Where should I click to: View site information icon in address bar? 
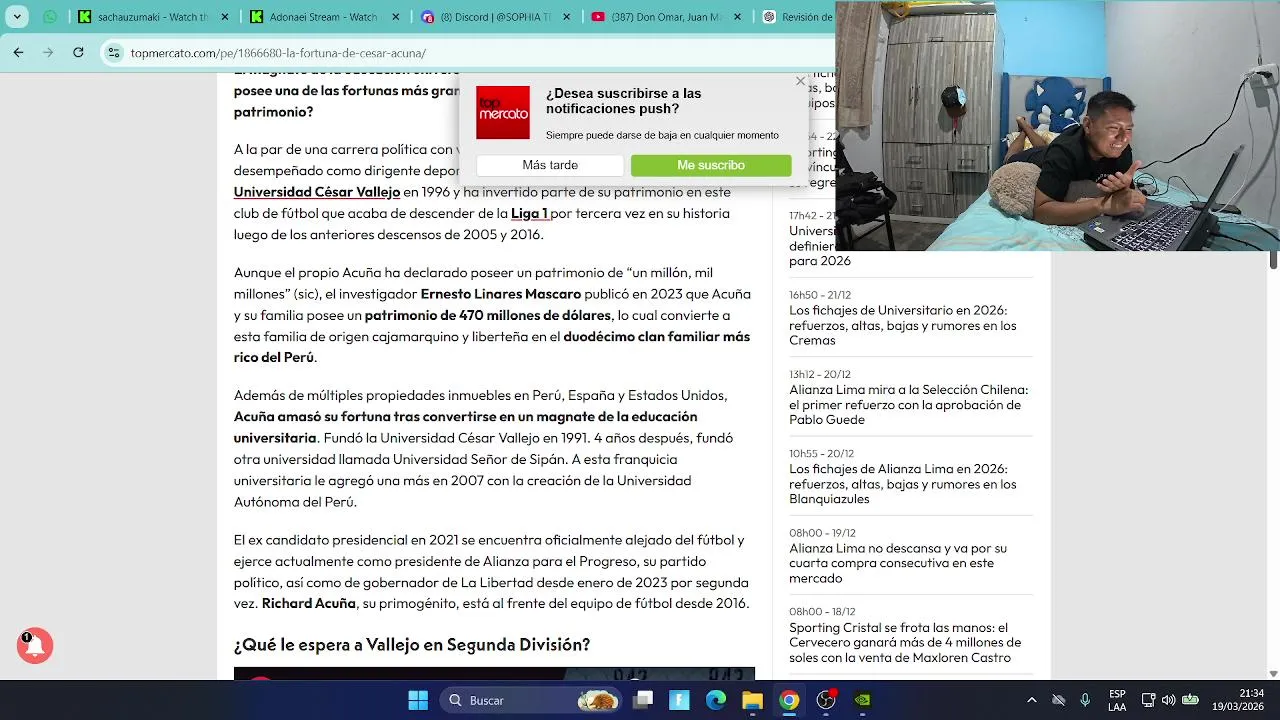(x=114, y=52)
